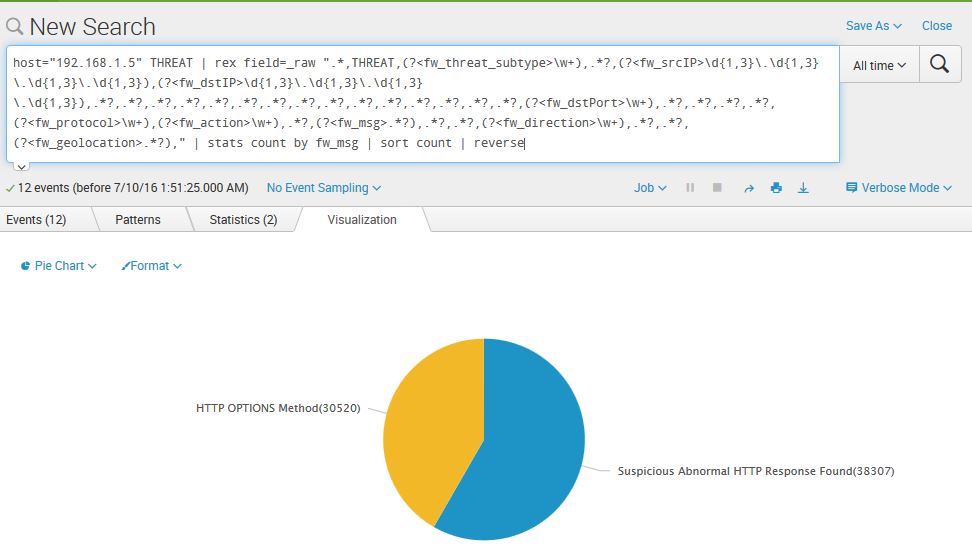Click Suspicious Abnormal HTTP Response label
The image size is (972, 558).
[x=756, y=471]
